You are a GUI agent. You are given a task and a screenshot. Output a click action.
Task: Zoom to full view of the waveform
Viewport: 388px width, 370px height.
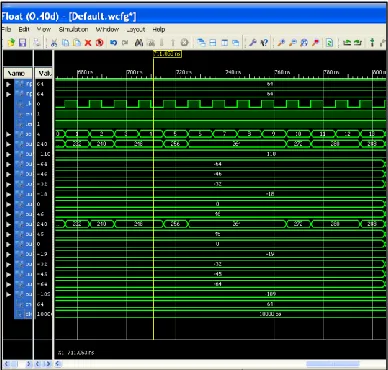304,43
